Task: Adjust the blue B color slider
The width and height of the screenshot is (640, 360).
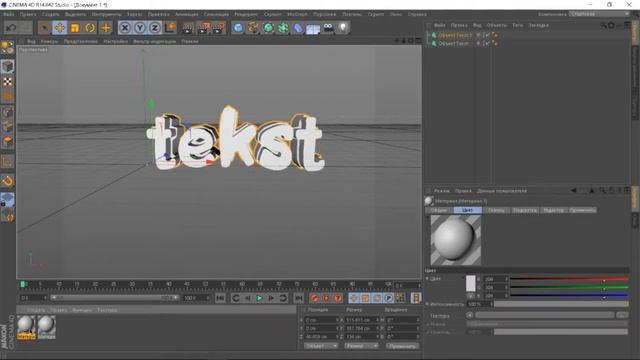Action: pos(569,296)
